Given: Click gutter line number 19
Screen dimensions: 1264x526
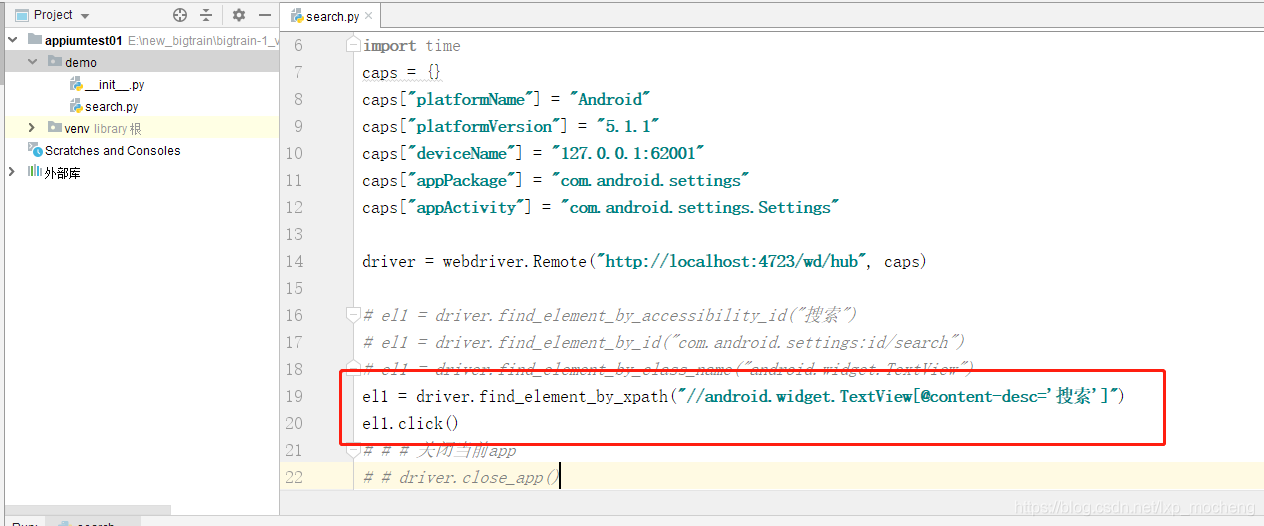Looking at the screenshot, I should point(293,397).
